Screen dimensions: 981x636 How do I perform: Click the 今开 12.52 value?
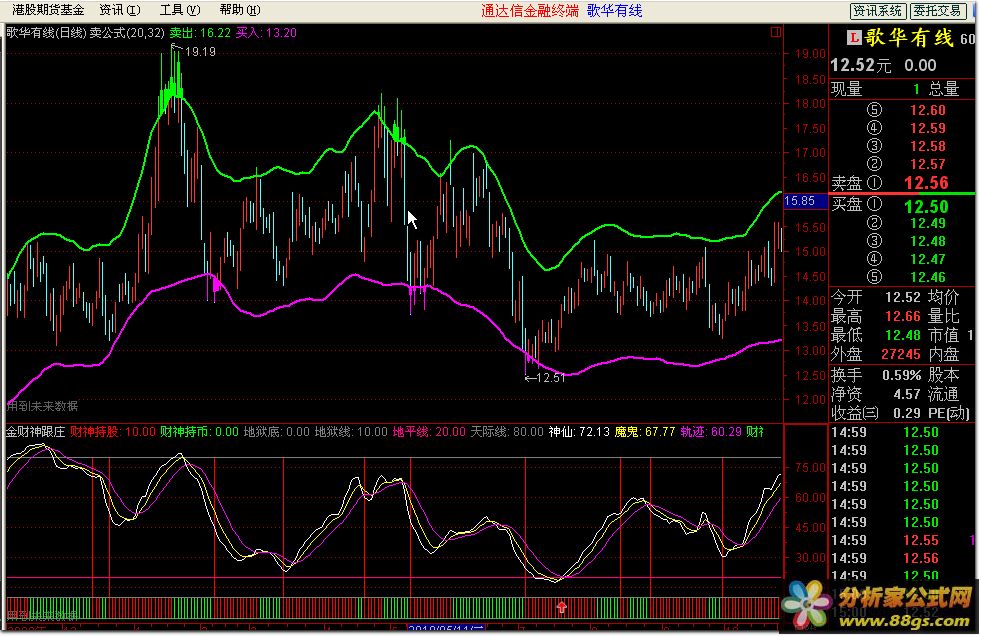(x=903, y=297)
